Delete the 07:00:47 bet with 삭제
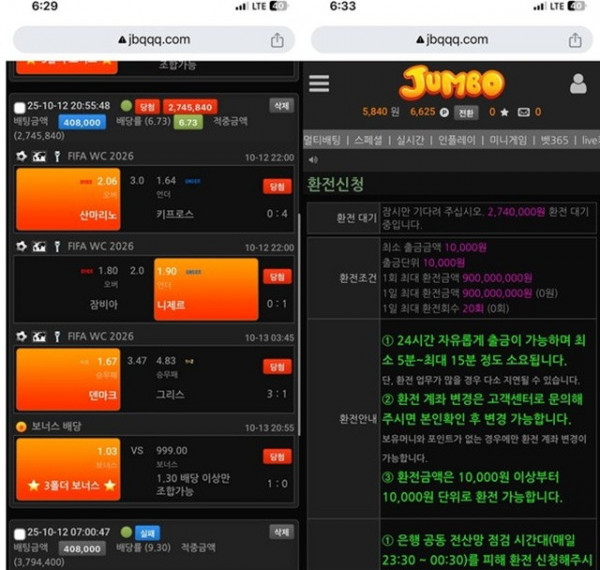 pos(281,533)
